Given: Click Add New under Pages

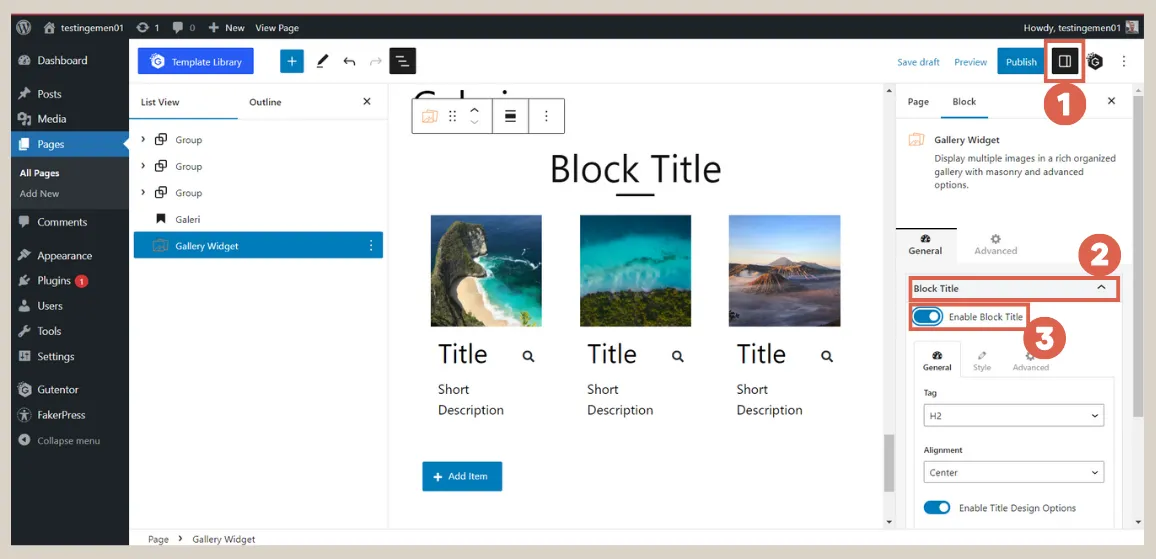Looking at the screenshot, I should click(x=39, y=193).
